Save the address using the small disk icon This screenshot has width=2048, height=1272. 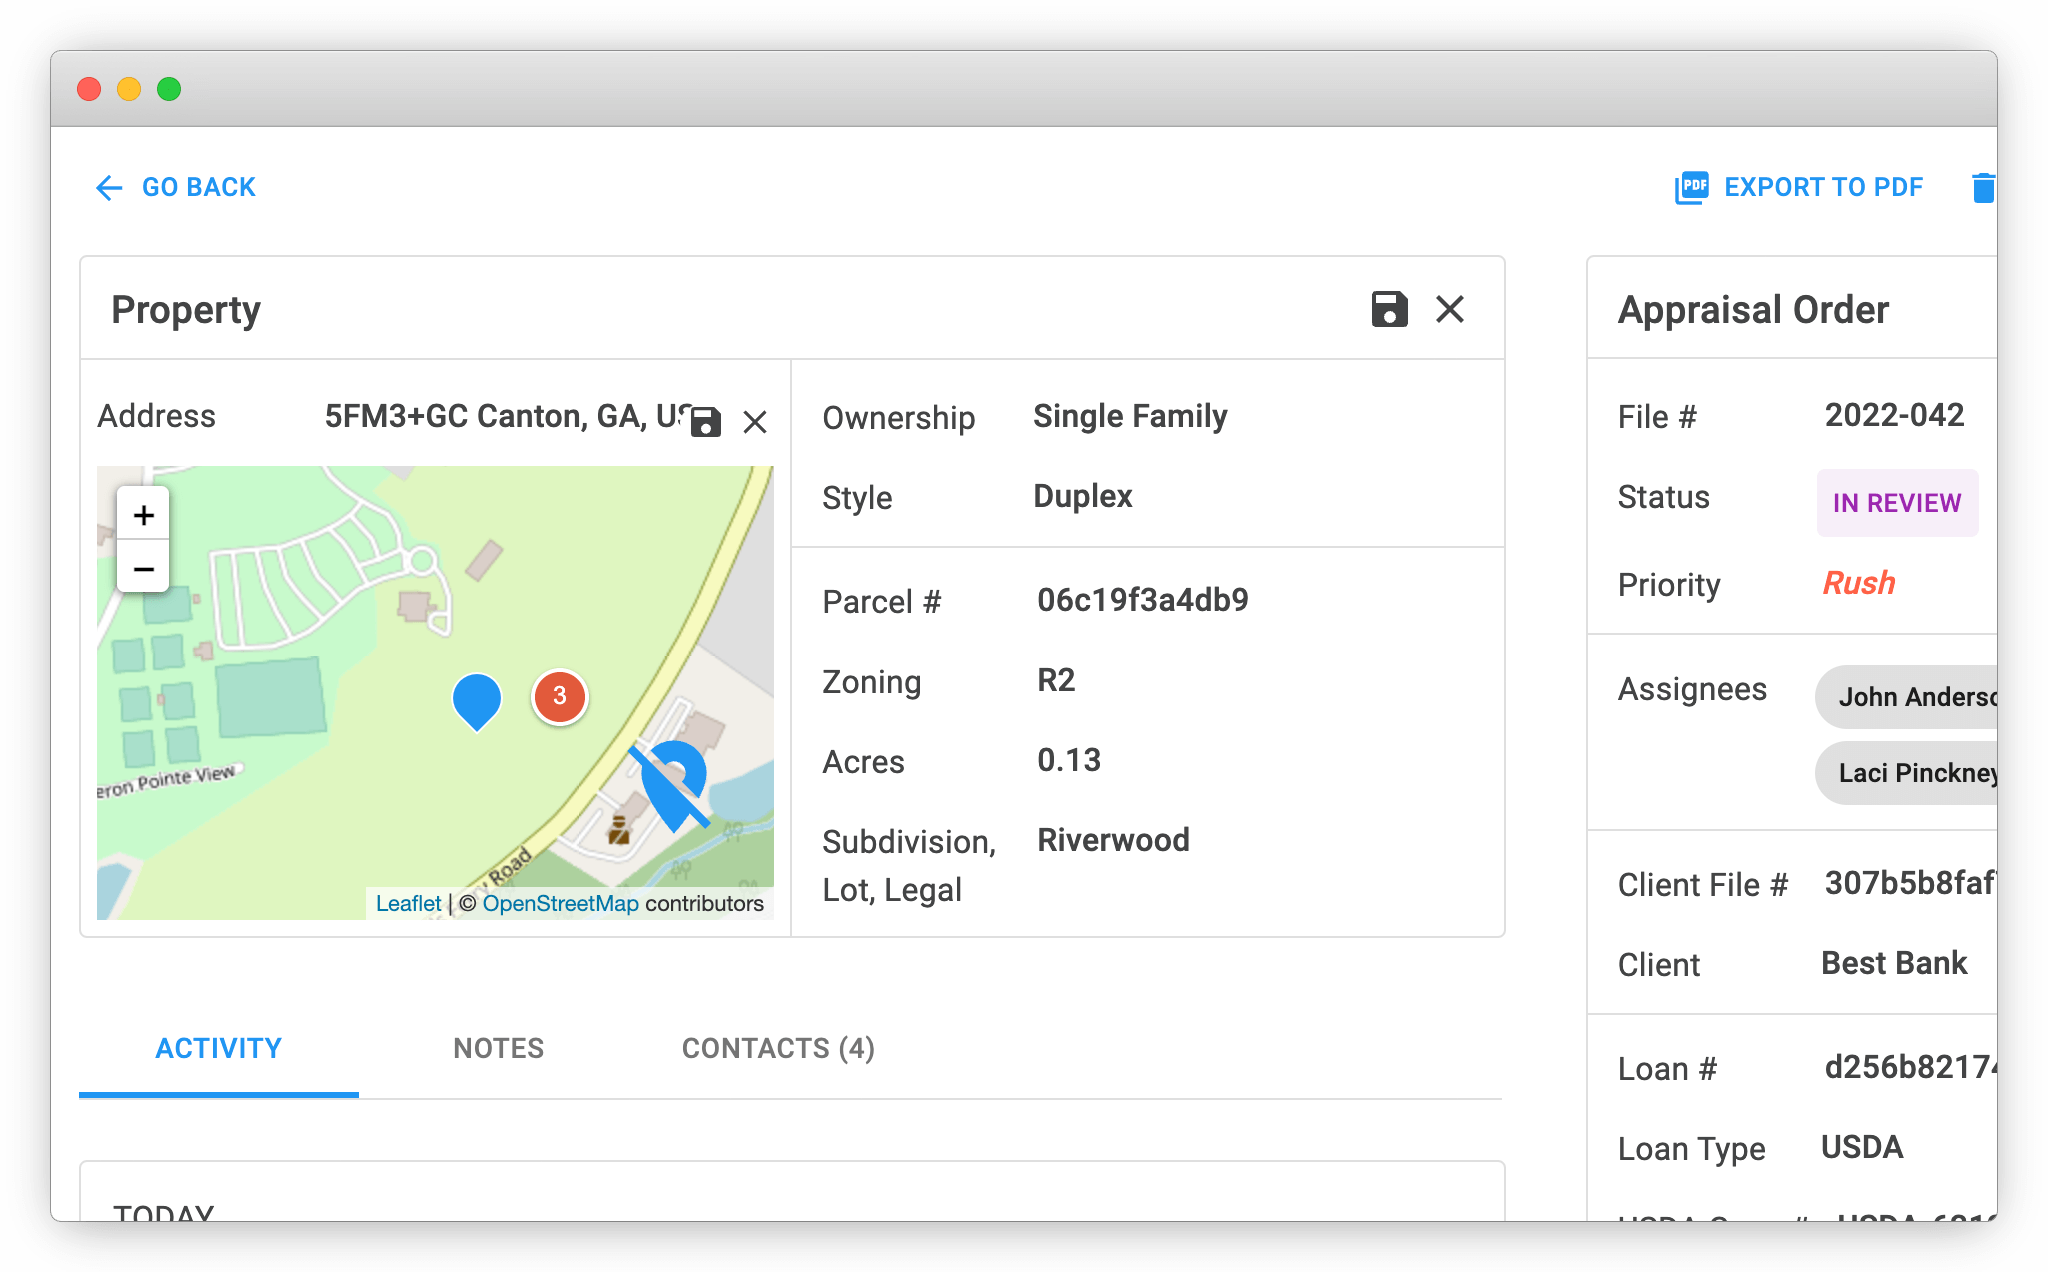coord(706,421)
